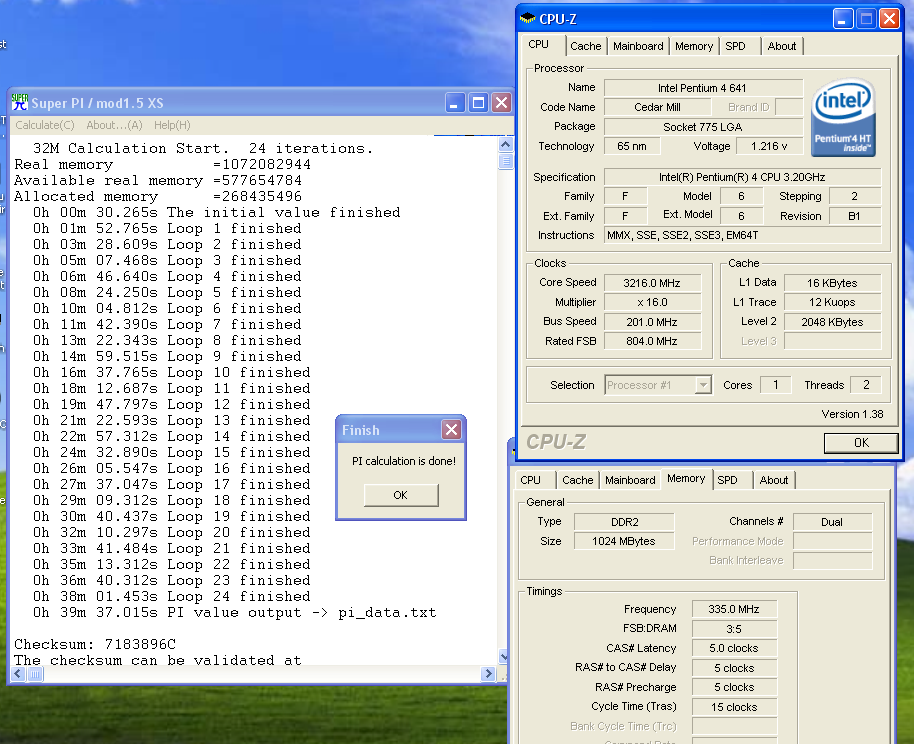Click Rated FSB value 804.0 MHz
This screenshot has width=914, height=744.
pos(652,341)
